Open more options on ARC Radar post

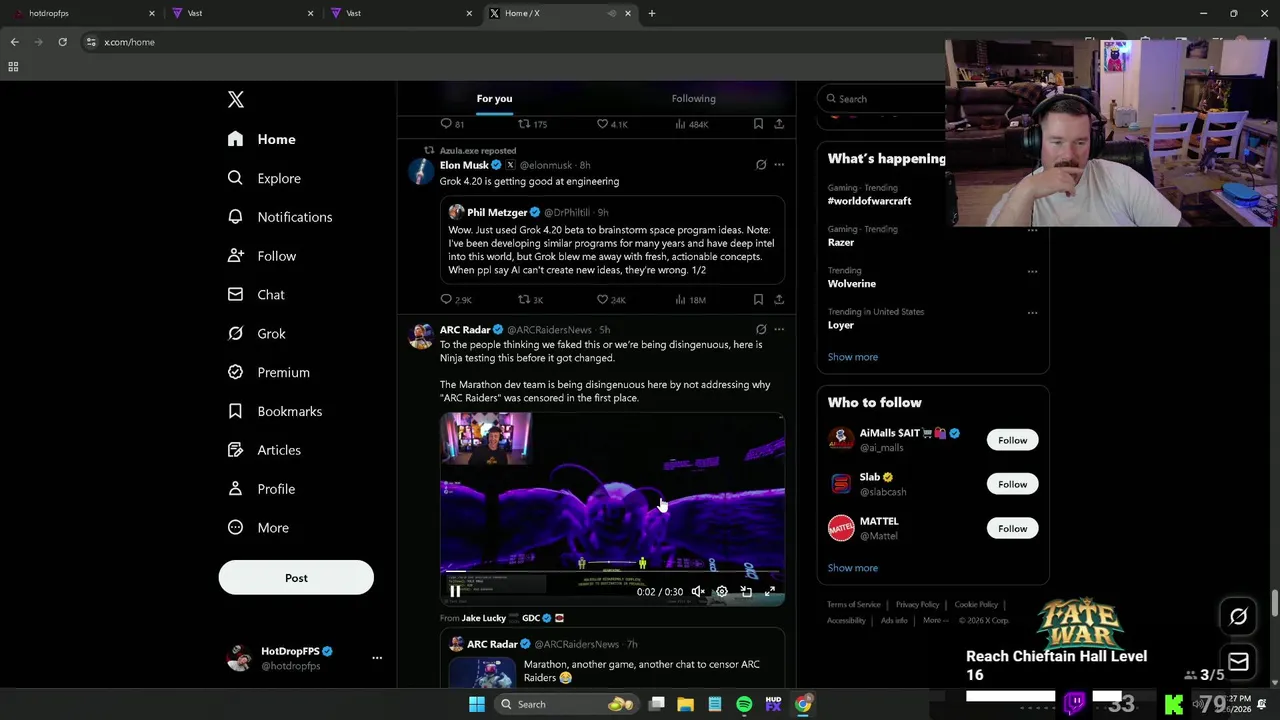tap(779, 329)
